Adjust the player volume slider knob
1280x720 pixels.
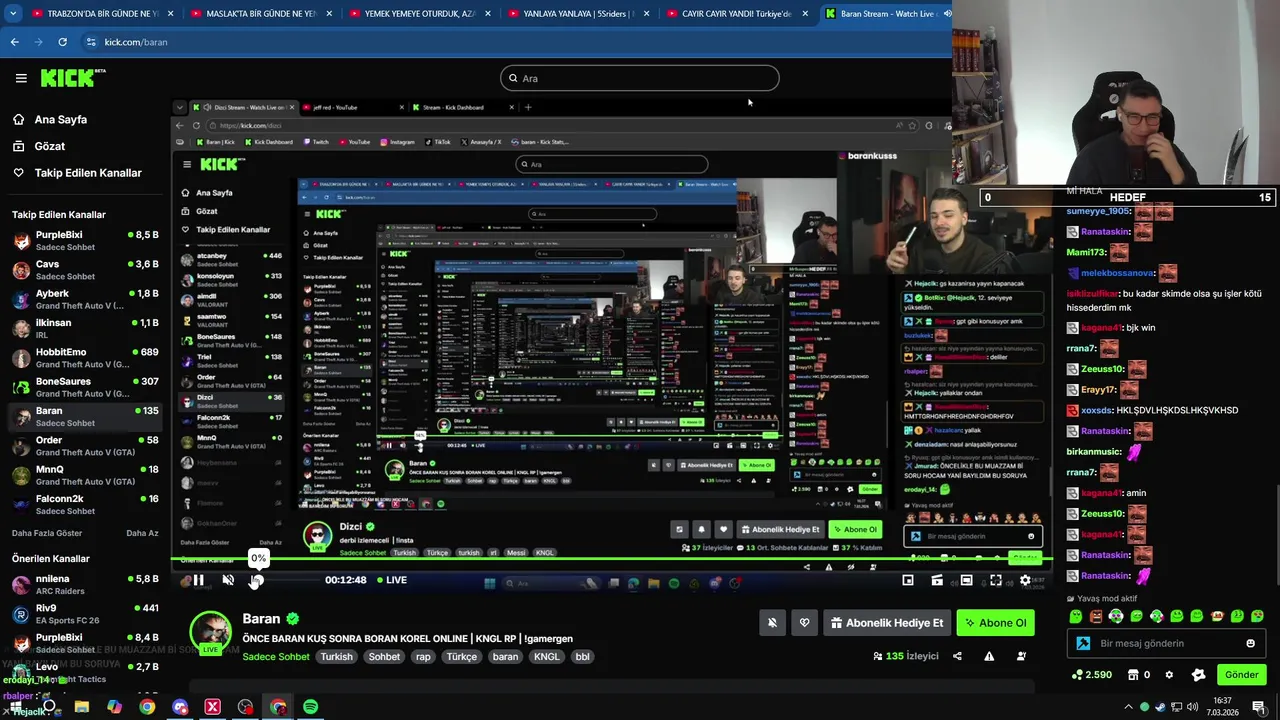click(x=257, y=581)
